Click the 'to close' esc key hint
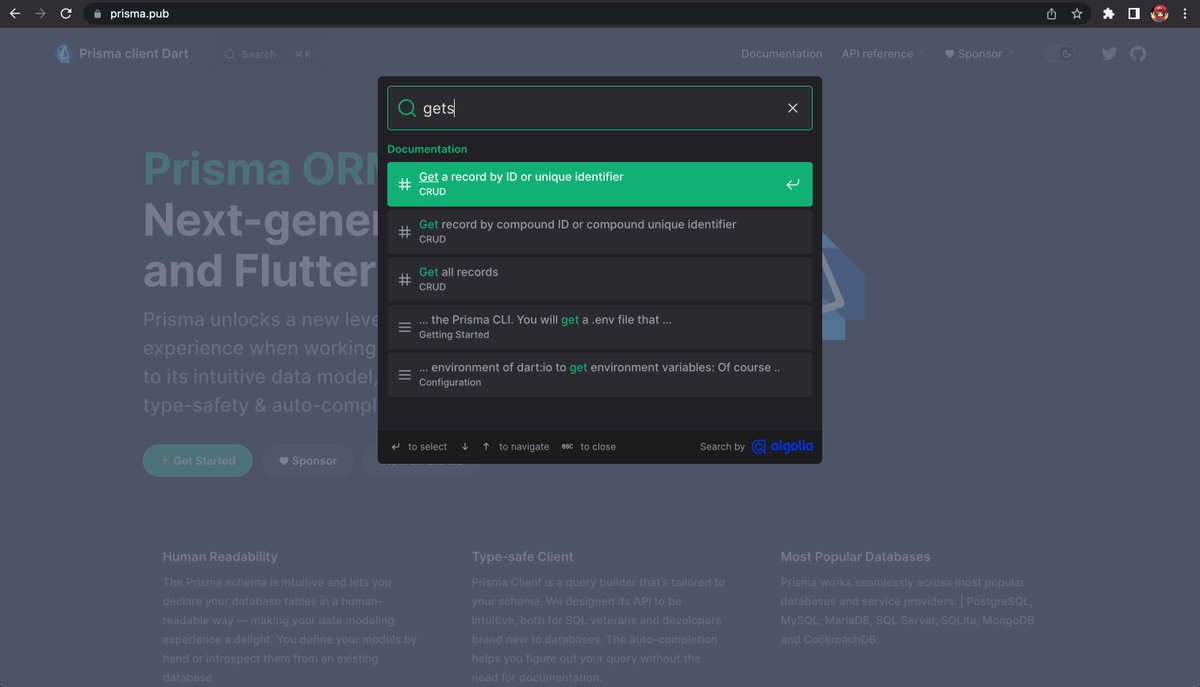This screenshot has width=1200, height=687. click(589, 447)
